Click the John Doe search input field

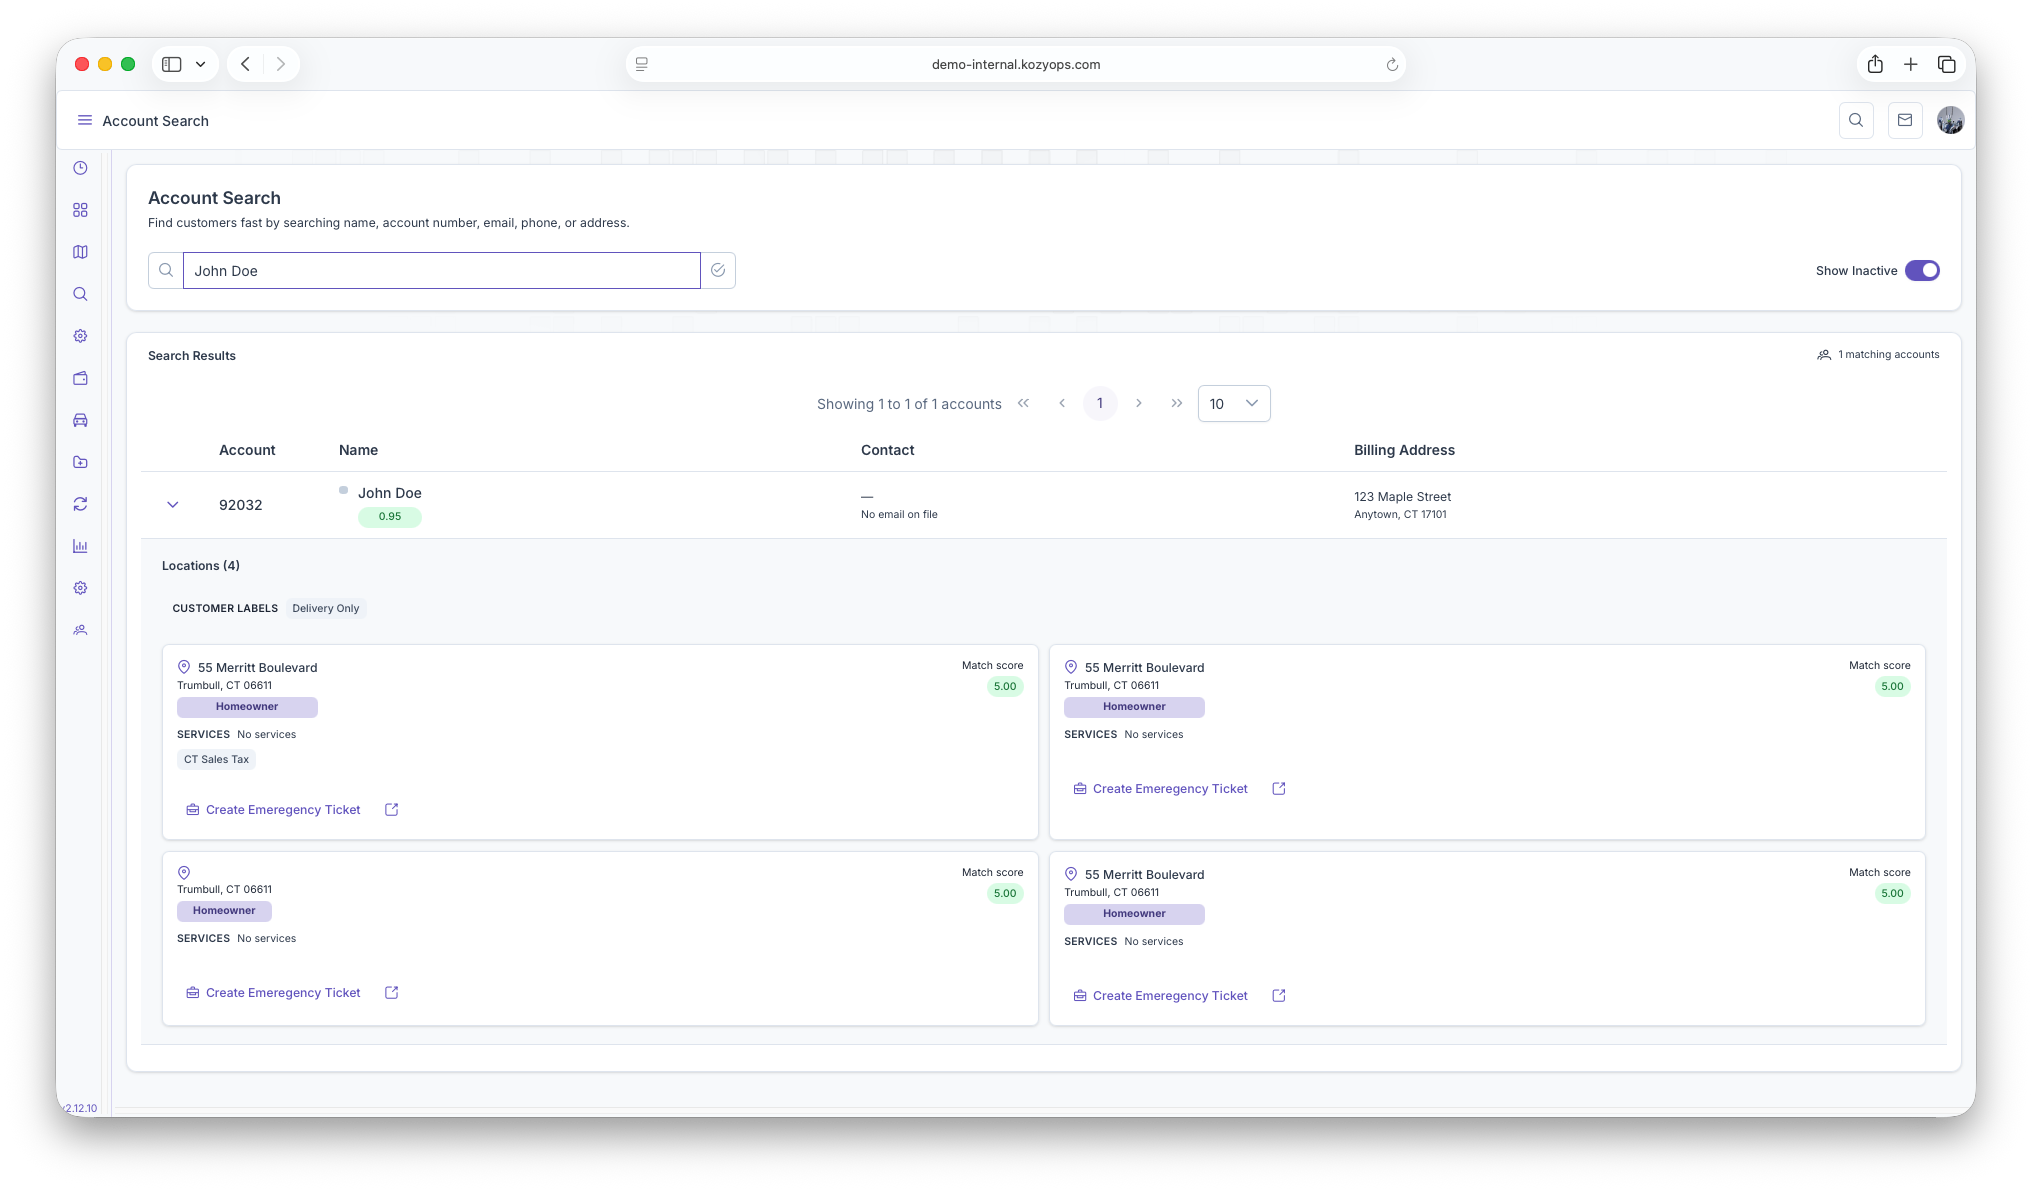(x=441, y=270)
